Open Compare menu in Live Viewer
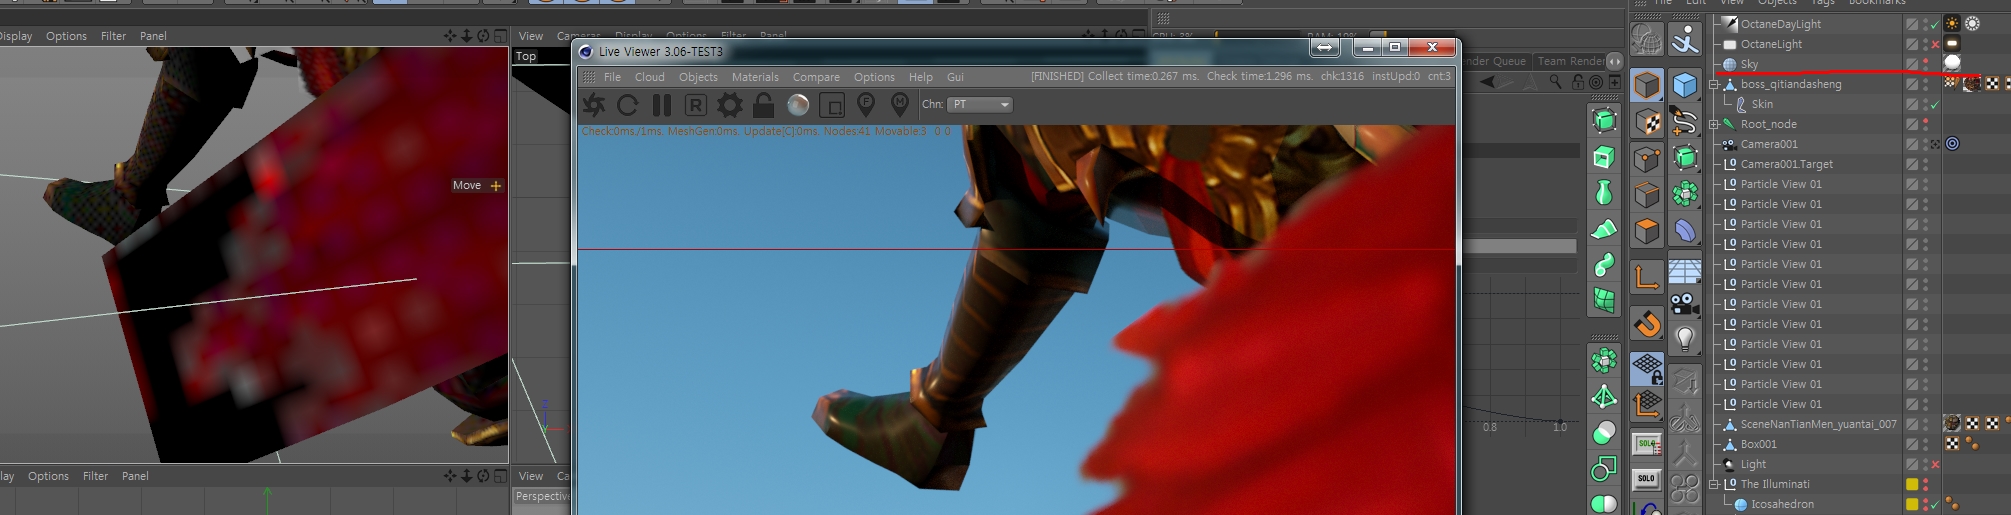The width and height of the screenshot is (2011, 515). (x=816, y=77)
